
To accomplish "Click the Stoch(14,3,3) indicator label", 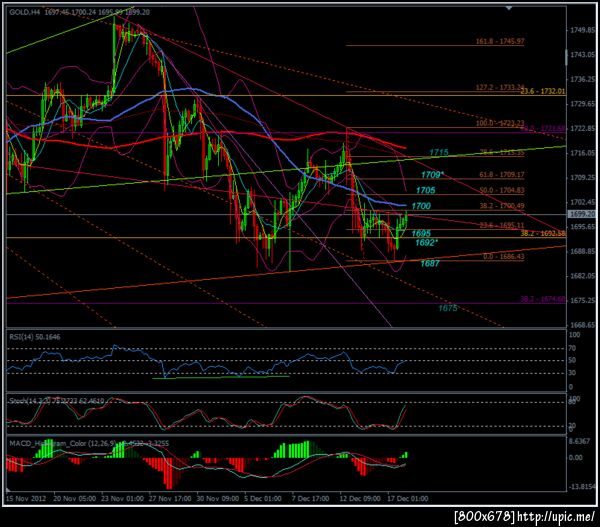I will pyautogui.click(x=57, y=401).
